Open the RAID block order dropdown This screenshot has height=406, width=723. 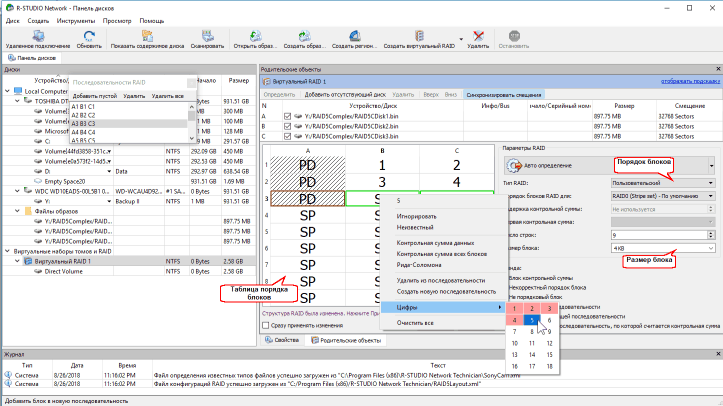664,196
